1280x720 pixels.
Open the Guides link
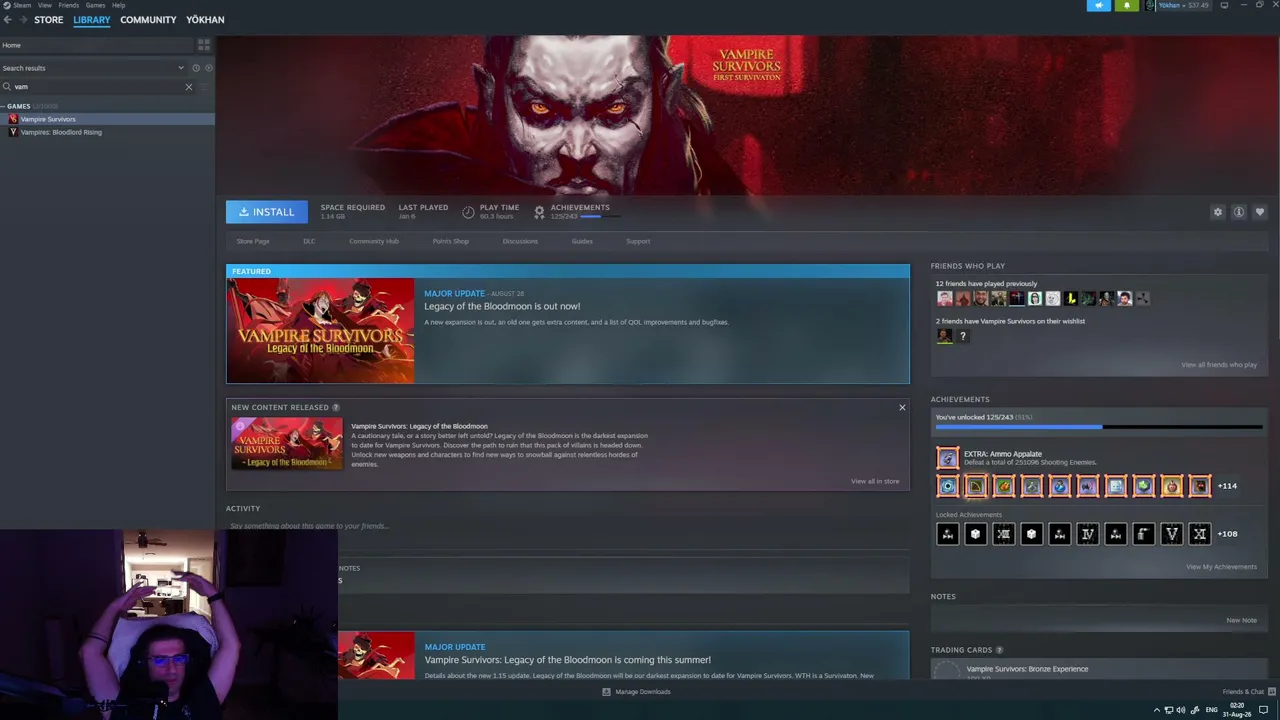582,241
